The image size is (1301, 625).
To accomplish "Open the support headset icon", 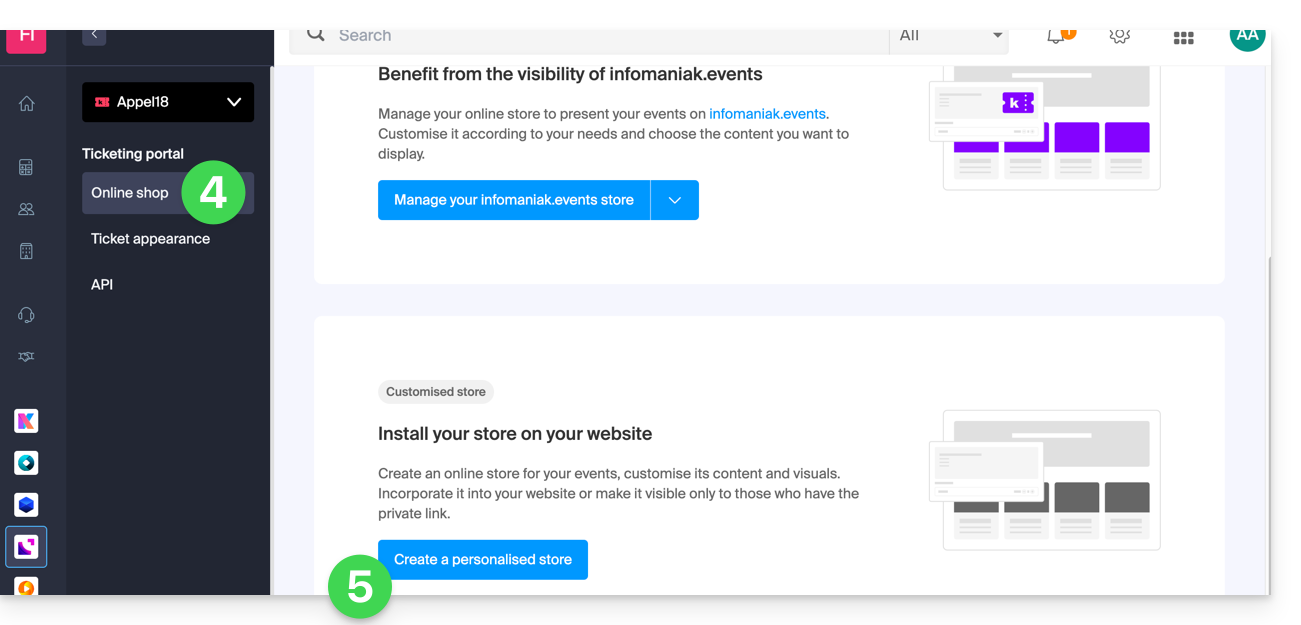I will (x=27, y=315).
